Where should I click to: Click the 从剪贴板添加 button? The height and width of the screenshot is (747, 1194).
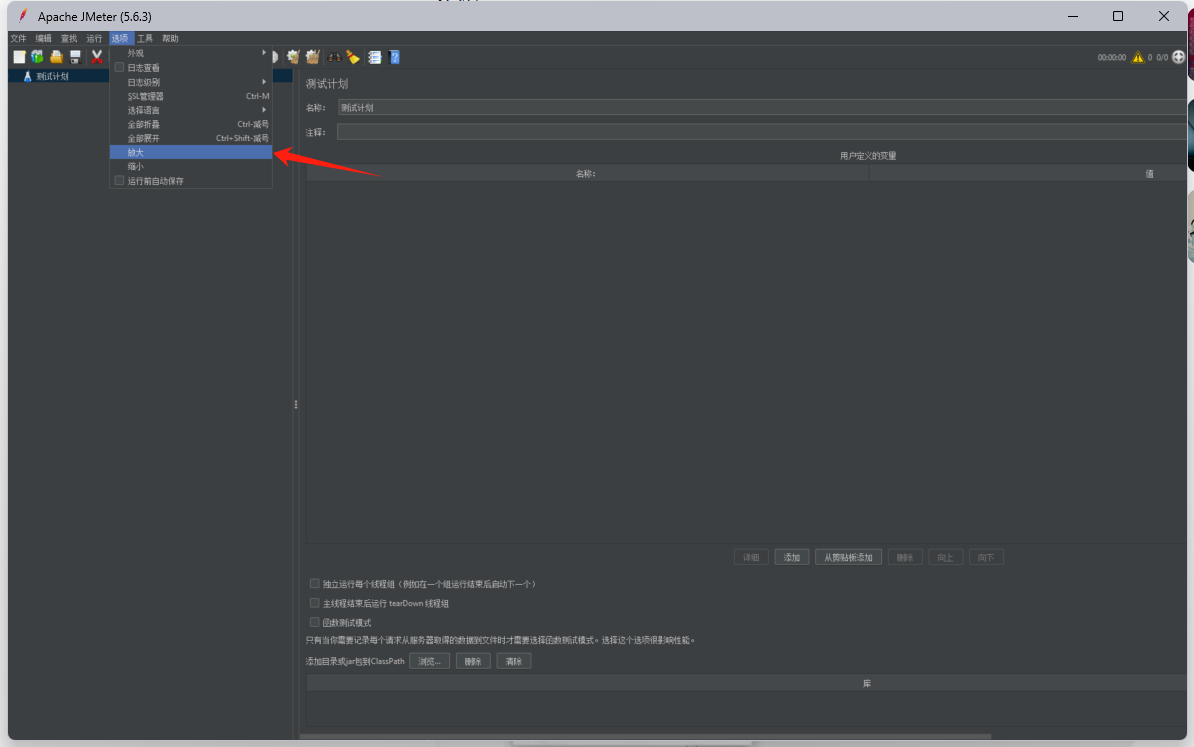848,557
